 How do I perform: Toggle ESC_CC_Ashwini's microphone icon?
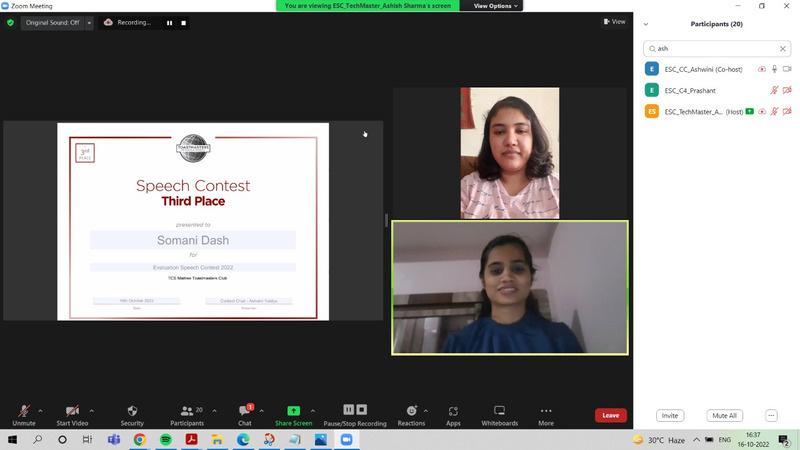click(774, 69)
